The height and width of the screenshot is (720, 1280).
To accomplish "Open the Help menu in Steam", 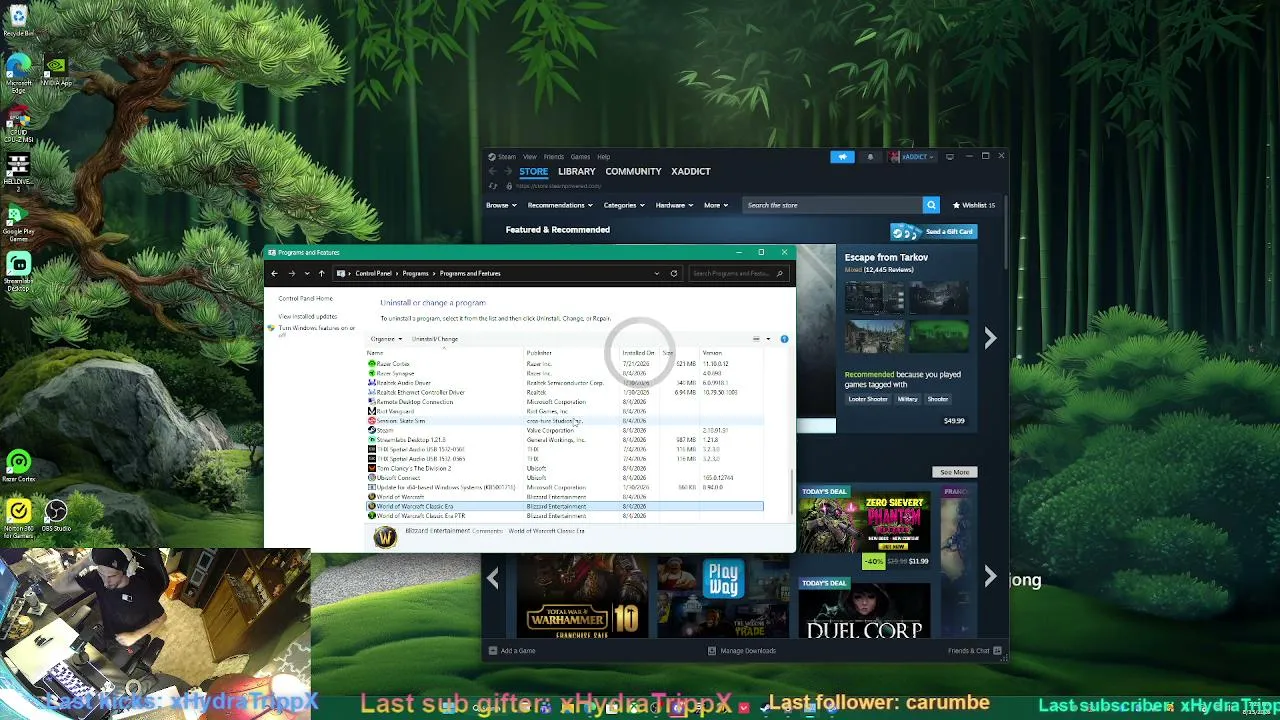I will point(604,157).
